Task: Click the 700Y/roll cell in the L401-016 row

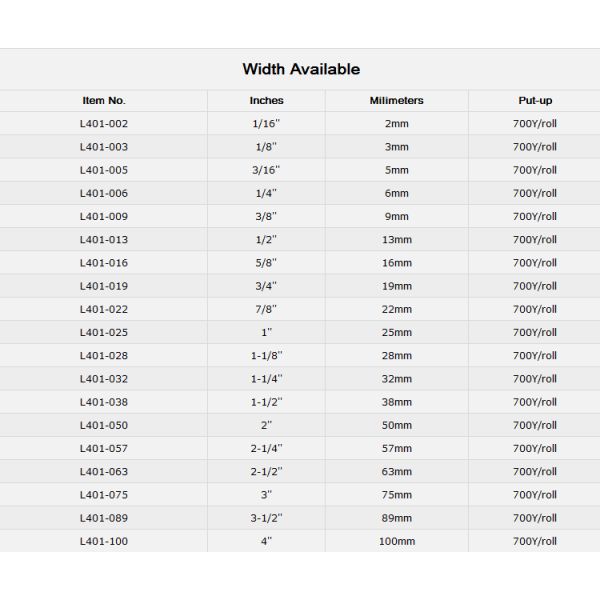Action: click(534, 263)
